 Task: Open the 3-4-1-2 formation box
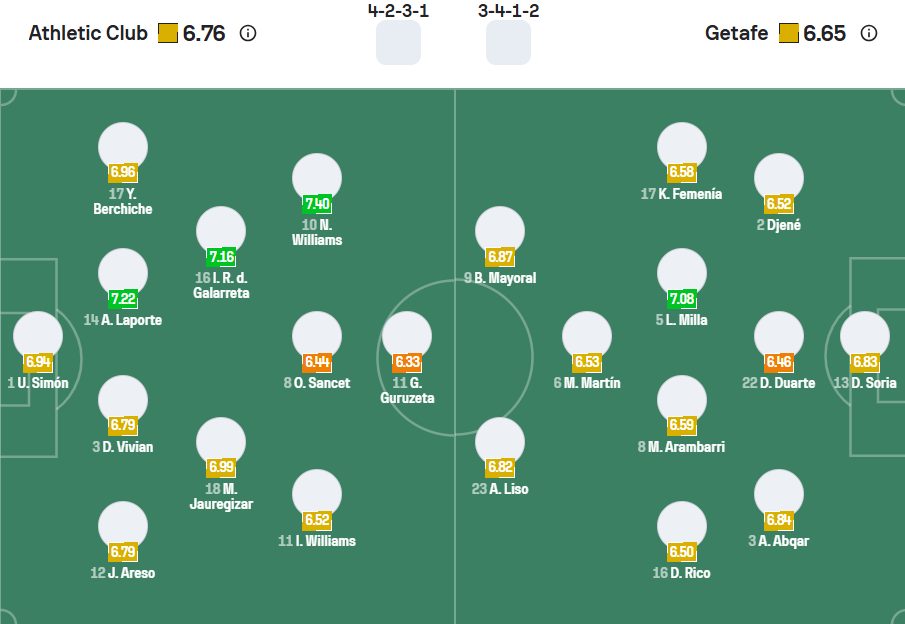pos(508,43)
